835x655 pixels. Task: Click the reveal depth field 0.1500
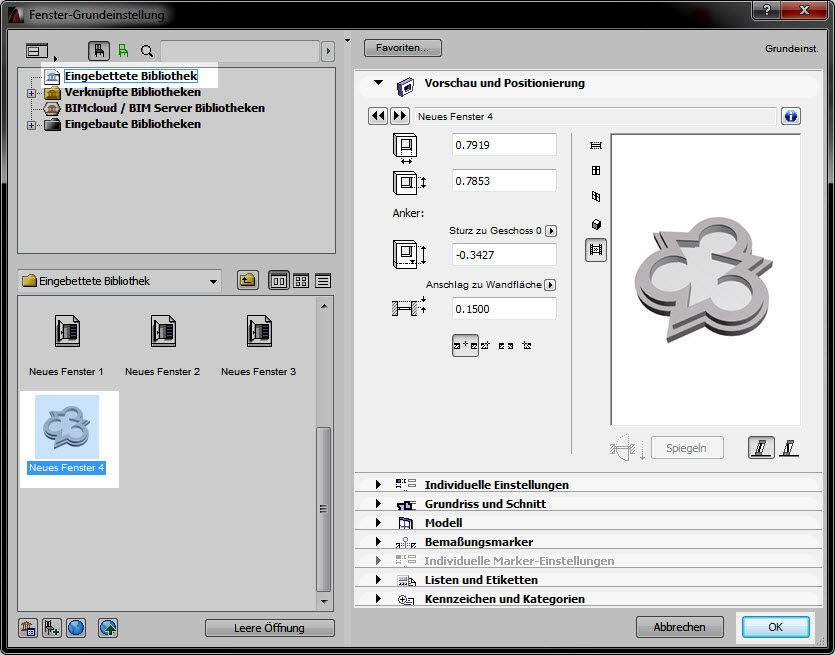504,309
